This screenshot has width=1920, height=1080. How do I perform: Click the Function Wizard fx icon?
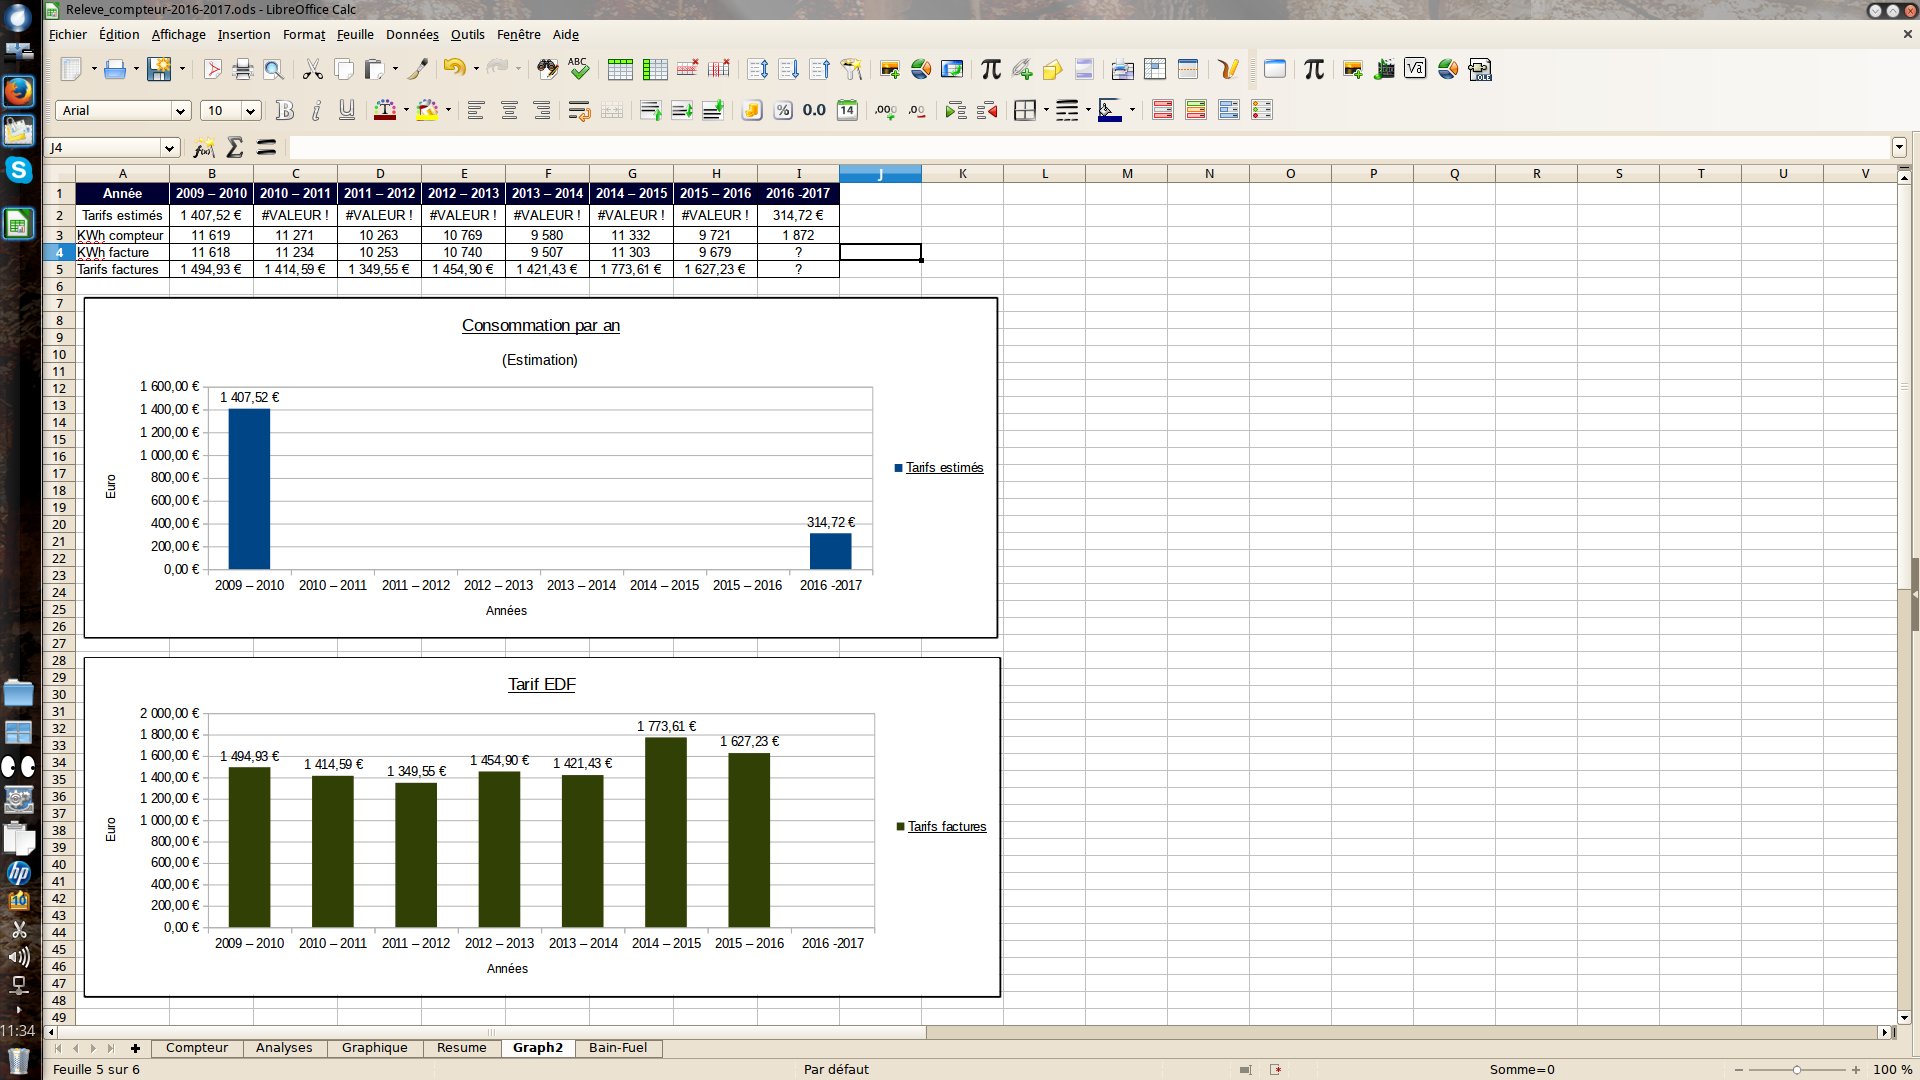[x=203, y=148]
